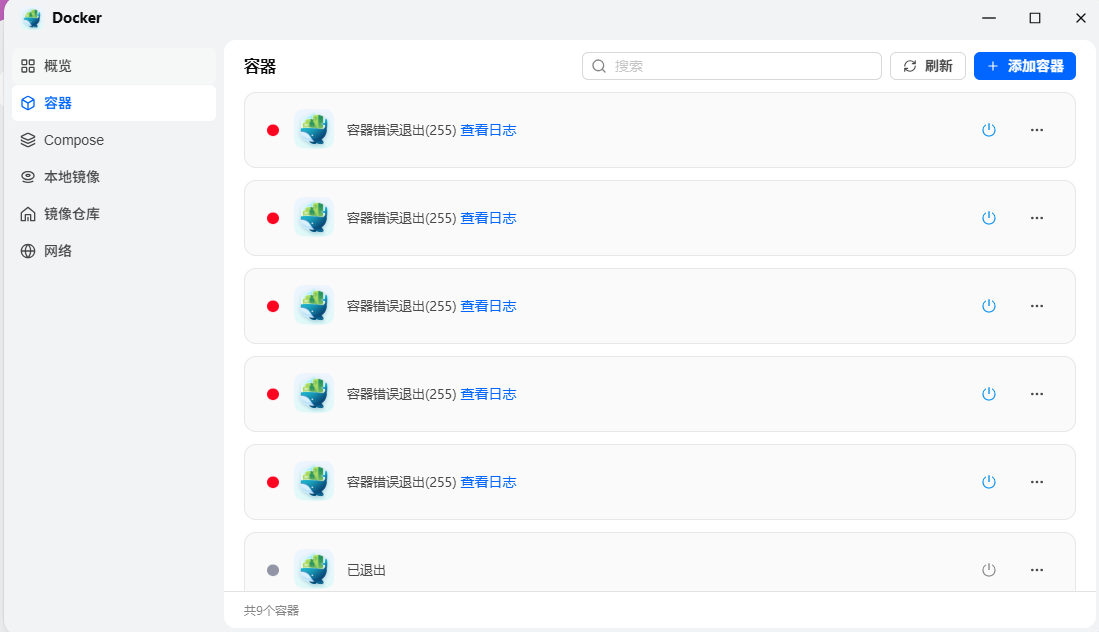Click the search magnifier icon in search bar
The width and height of the screenshot is (1099, 632).
(x=598, y=65)
